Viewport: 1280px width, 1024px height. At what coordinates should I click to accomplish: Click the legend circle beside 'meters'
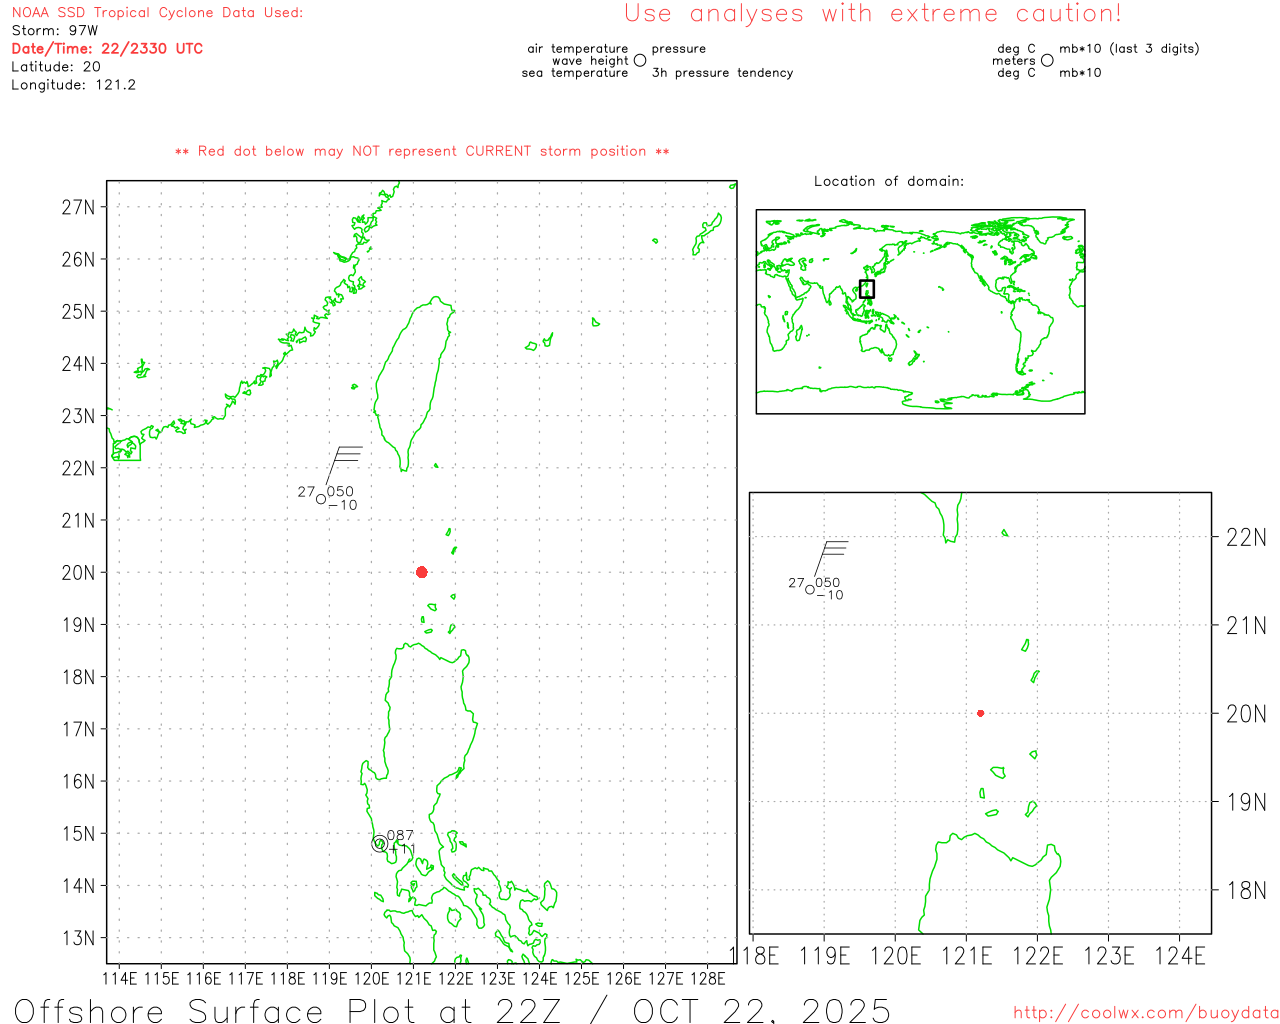pos(1047,61)
